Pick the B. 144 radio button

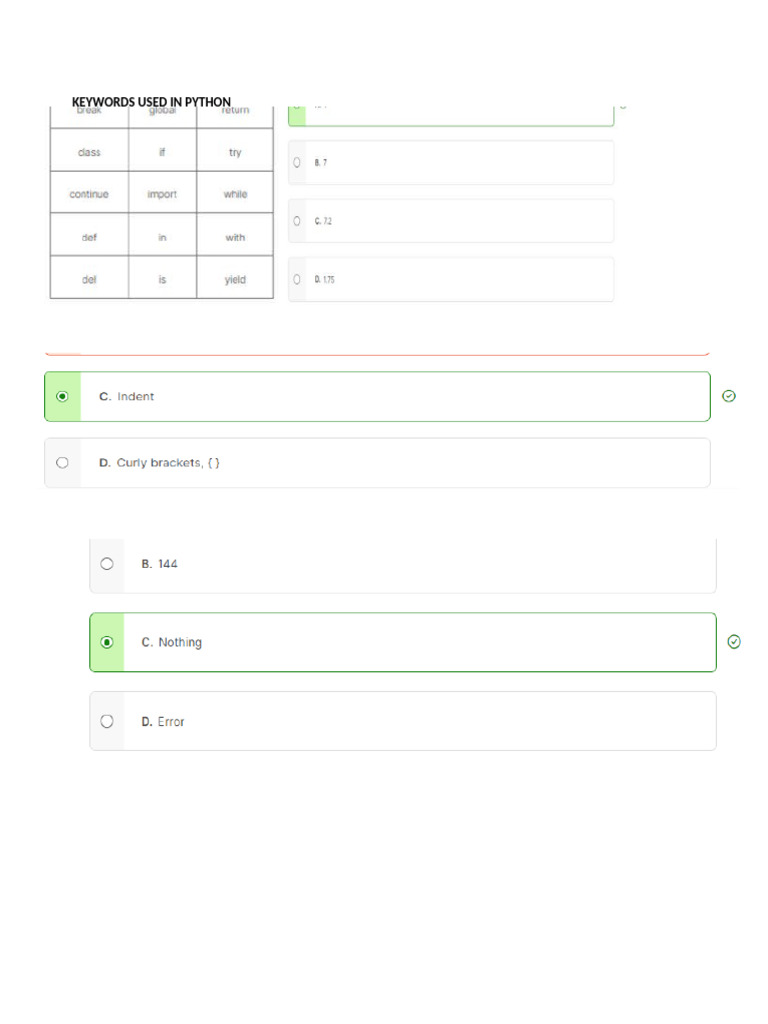pyautogui.click(x=107, y=564)
